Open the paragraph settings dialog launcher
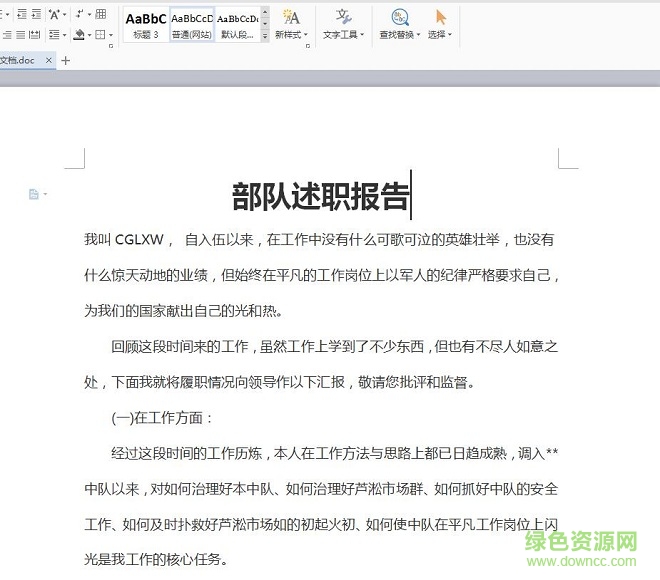The image size is (660, 580). coord(111,46)
